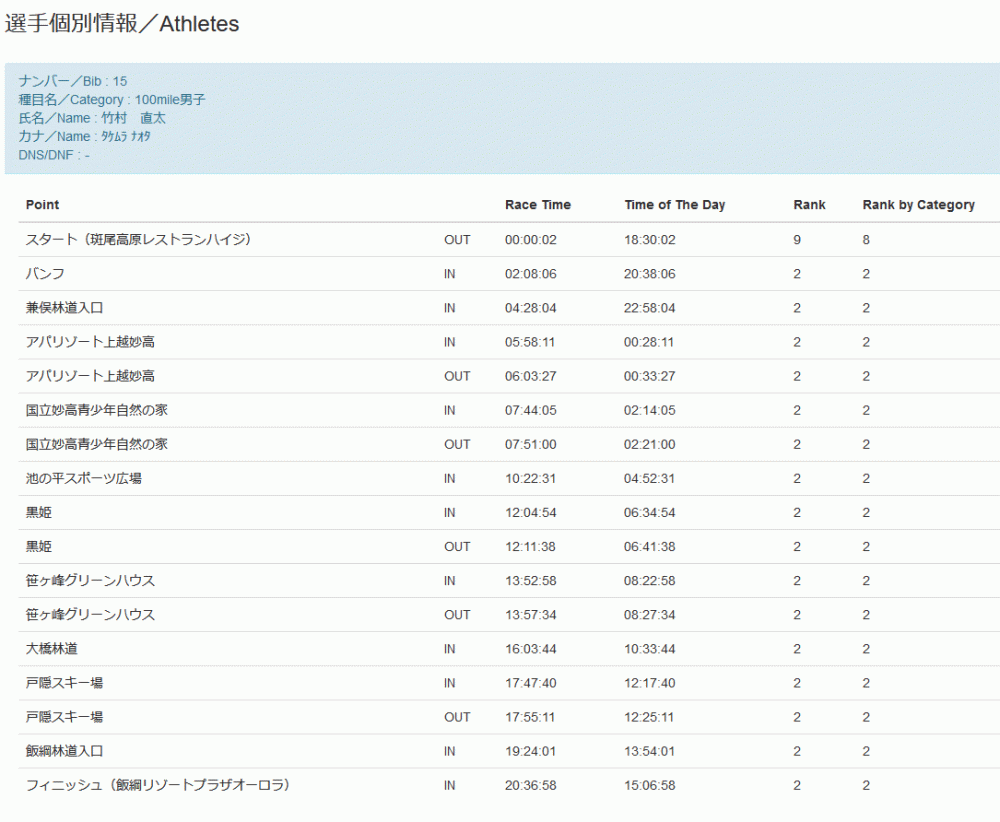The width and height of the screenshot is (1000, 822).
Task: Click race time 05:58:11
Action: (x=530, y=342)
